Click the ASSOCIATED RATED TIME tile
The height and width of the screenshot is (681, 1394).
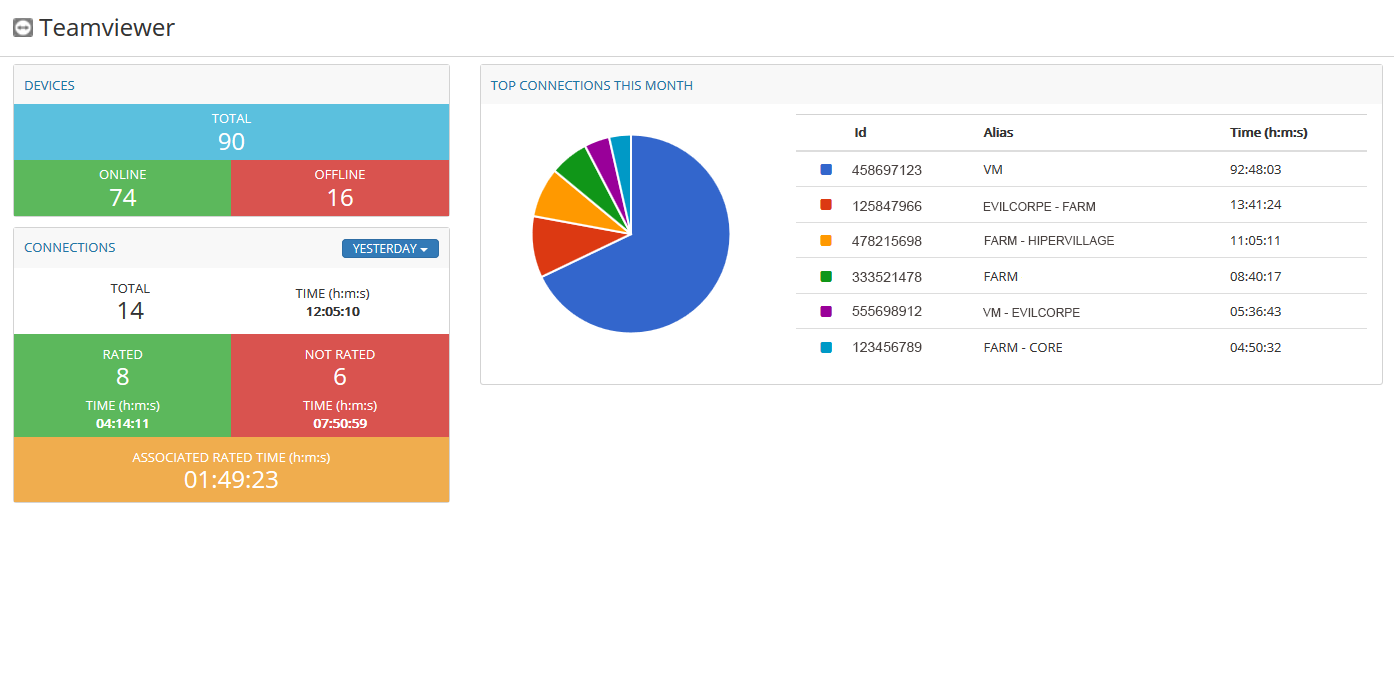click(x=231, y=469)
